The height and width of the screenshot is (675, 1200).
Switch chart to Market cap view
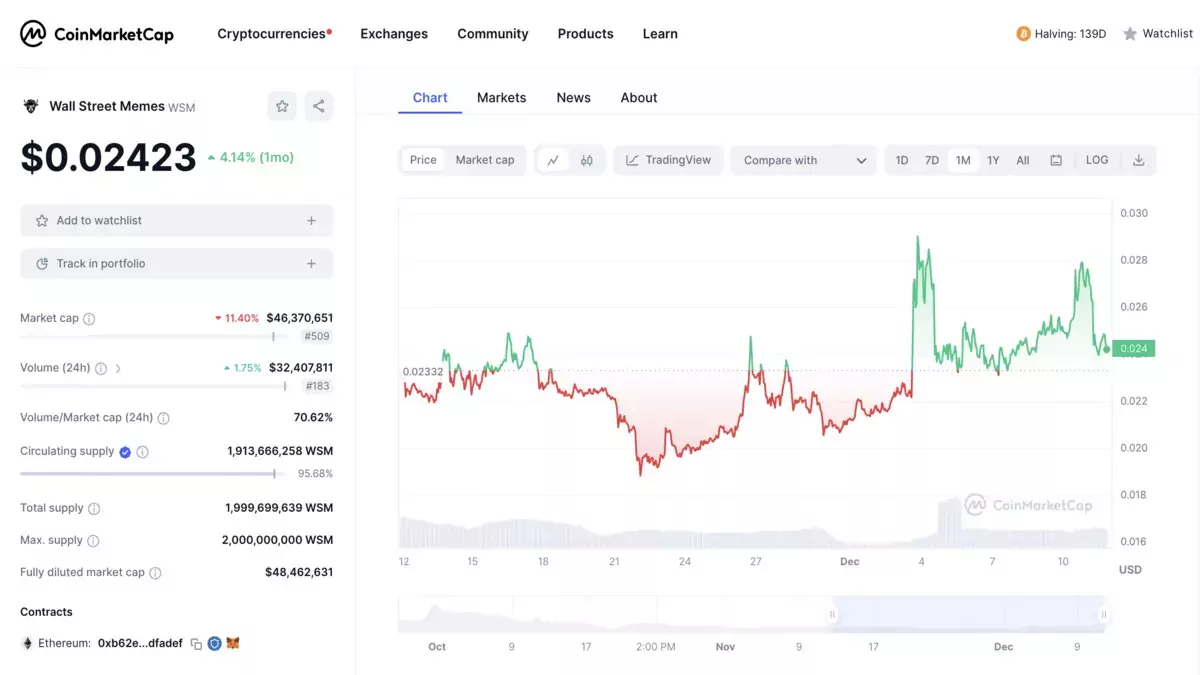click(485, 160)
